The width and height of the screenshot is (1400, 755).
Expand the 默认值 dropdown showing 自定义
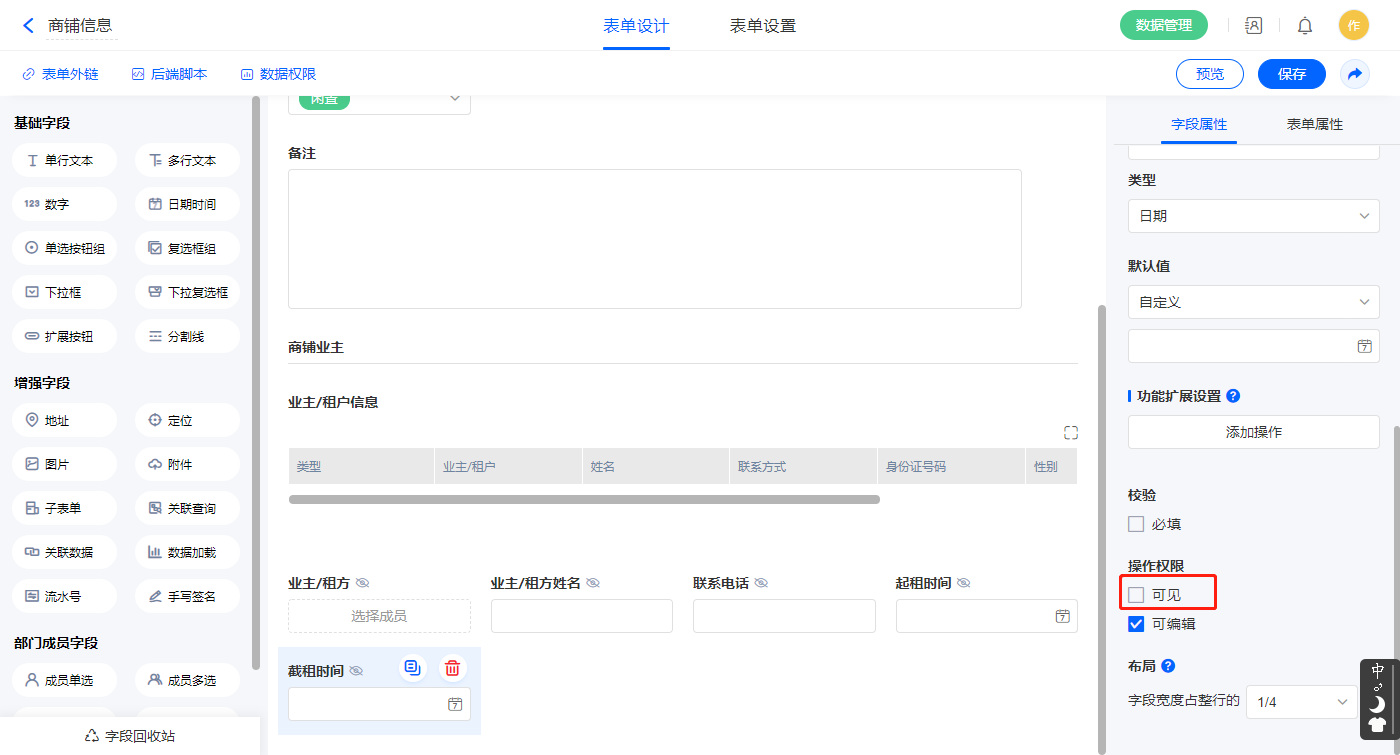[x=1253, y=302]
